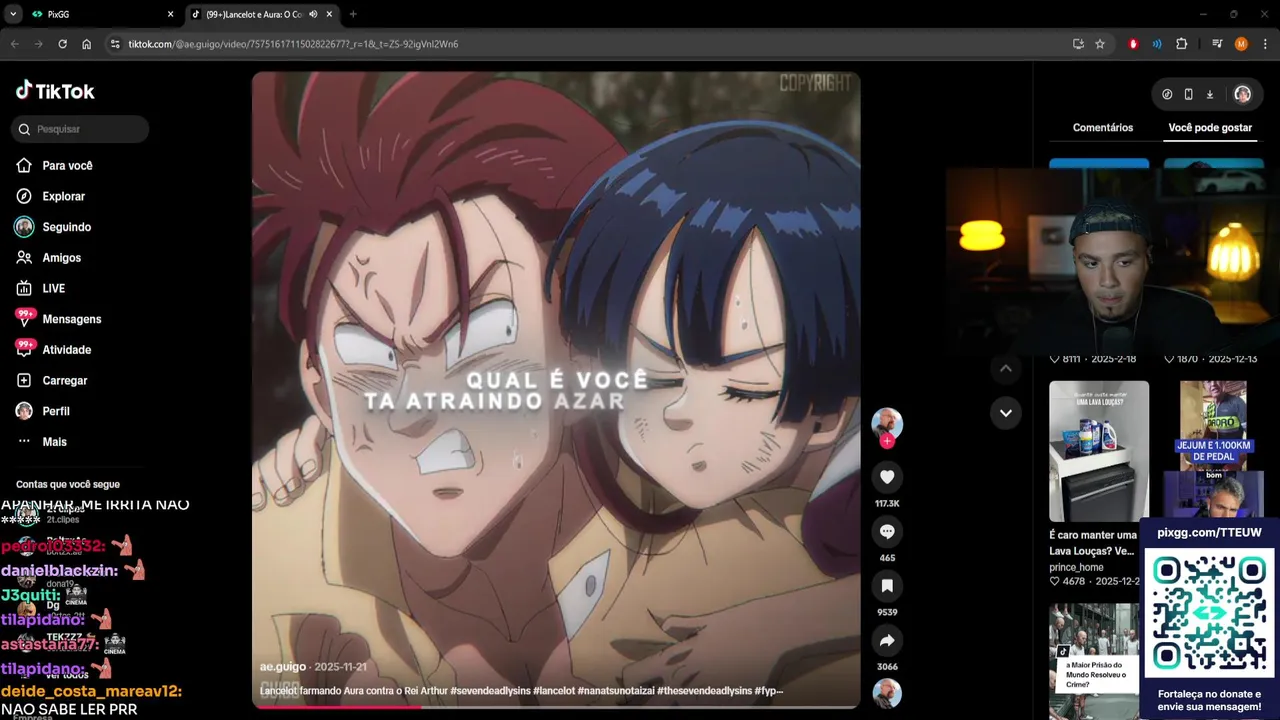This screenshot has height=720, width=1280.
Task: Open the ae.guigo username link on video
Action: [x=283, y=667]
